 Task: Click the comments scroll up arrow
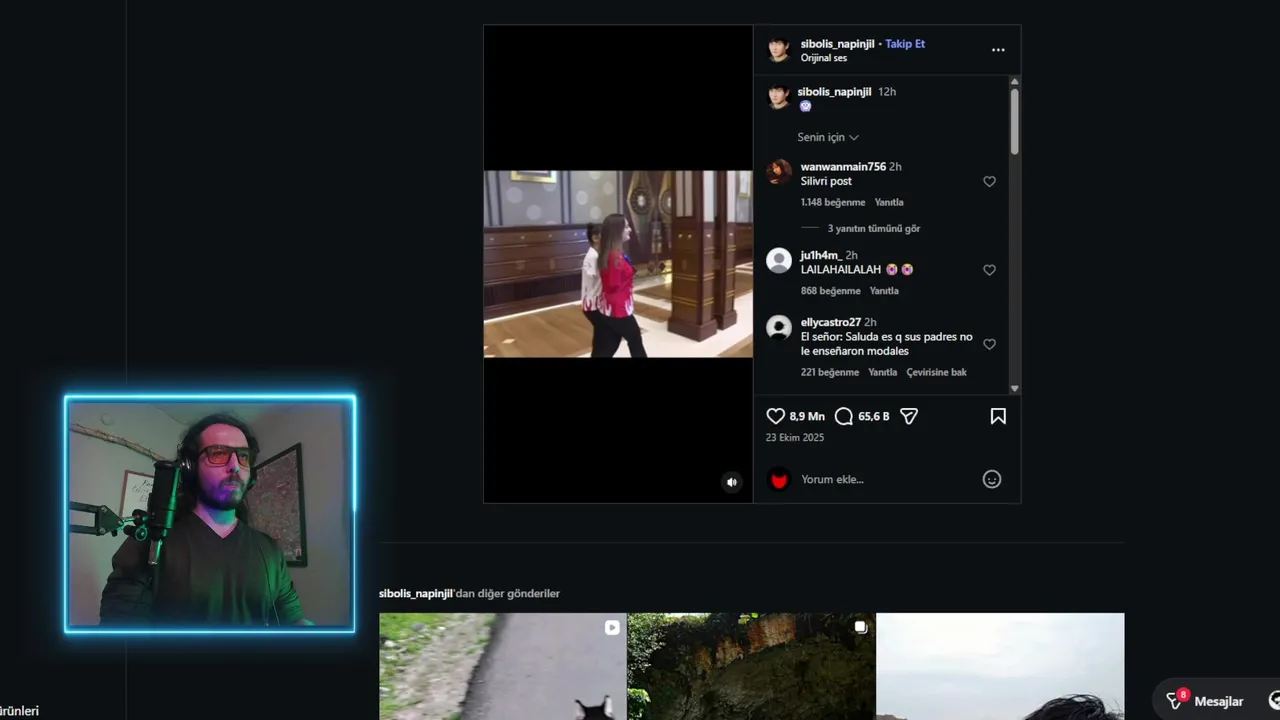(x=1014, y=82)
